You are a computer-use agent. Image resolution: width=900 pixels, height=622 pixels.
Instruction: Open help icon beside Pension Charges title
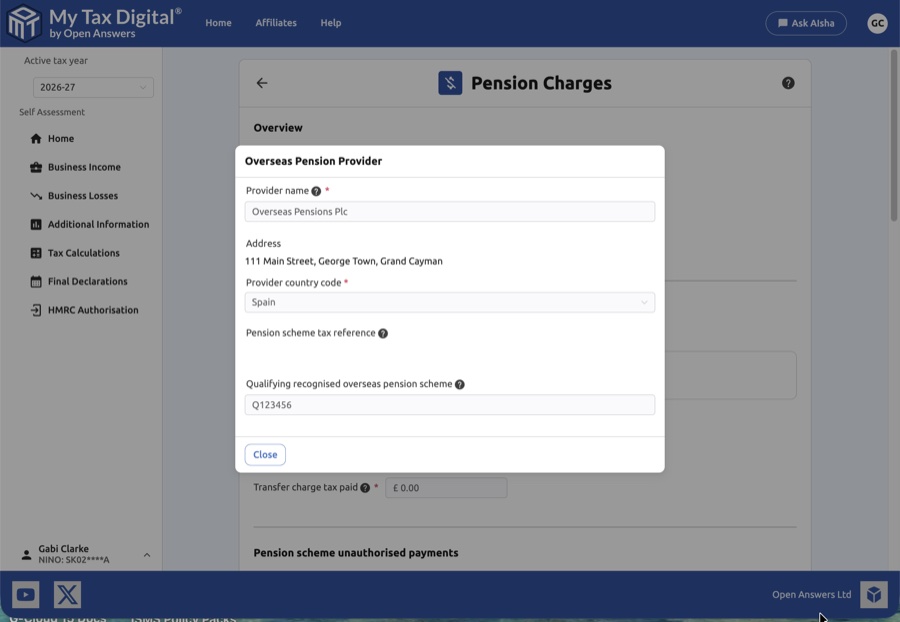(788, 83)
